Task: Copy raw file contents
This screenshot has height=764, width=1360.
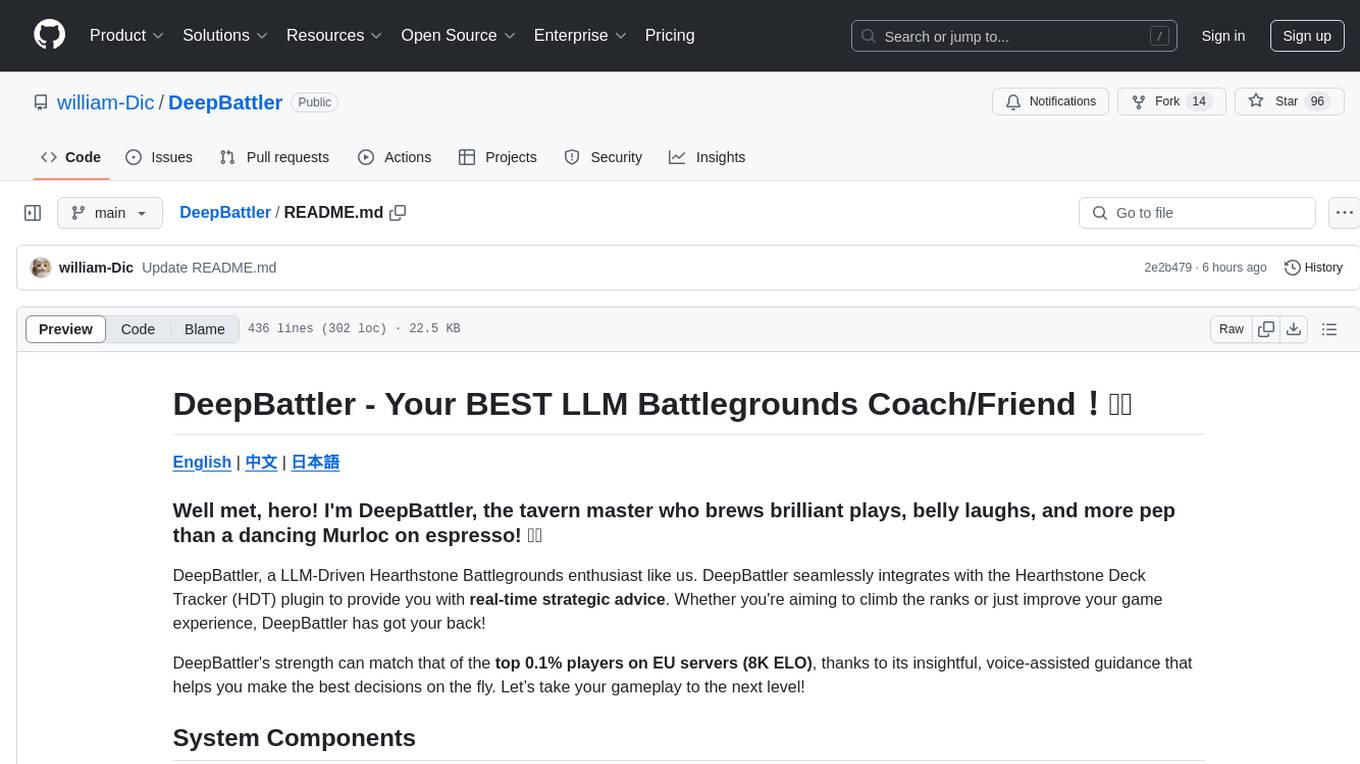Action: [x=1267, y=329]
